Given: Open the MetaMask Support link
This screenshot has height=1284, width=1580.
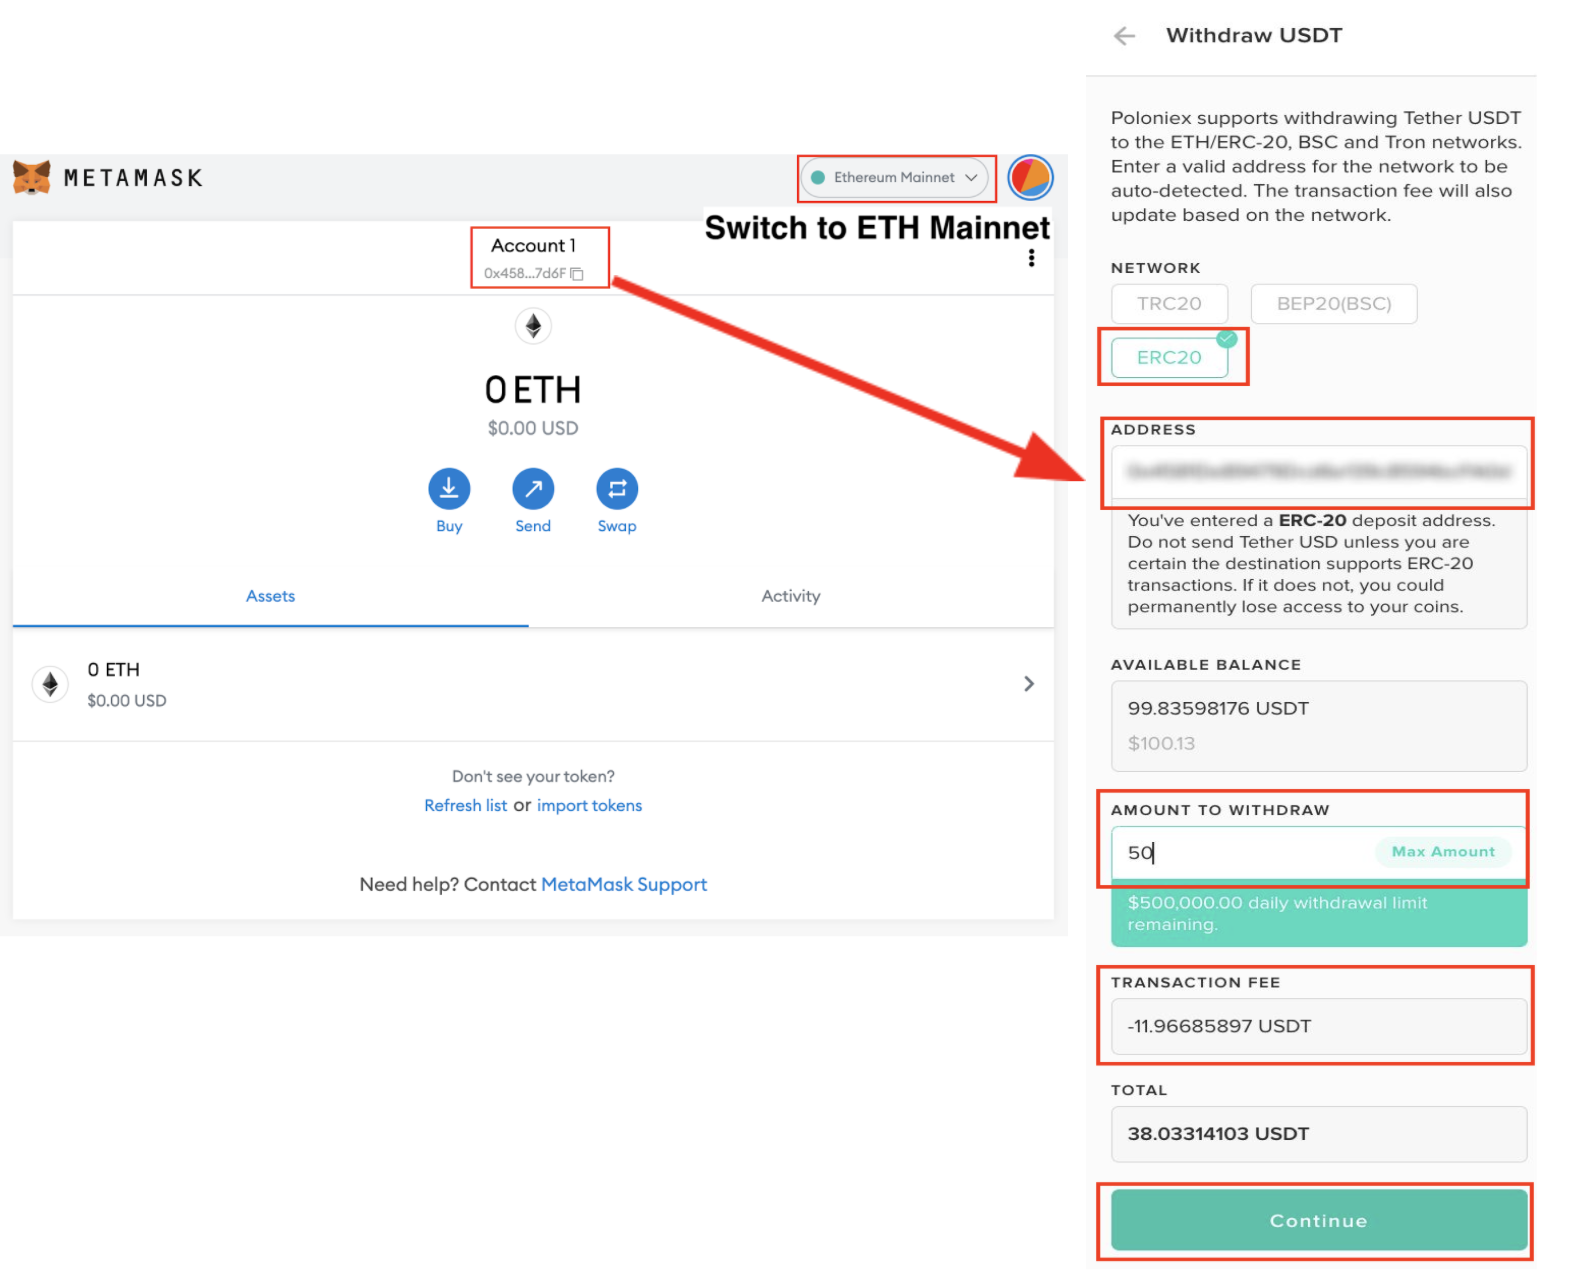Looking at the screenshot, I should pyautogui.click(x=624, y=885).
